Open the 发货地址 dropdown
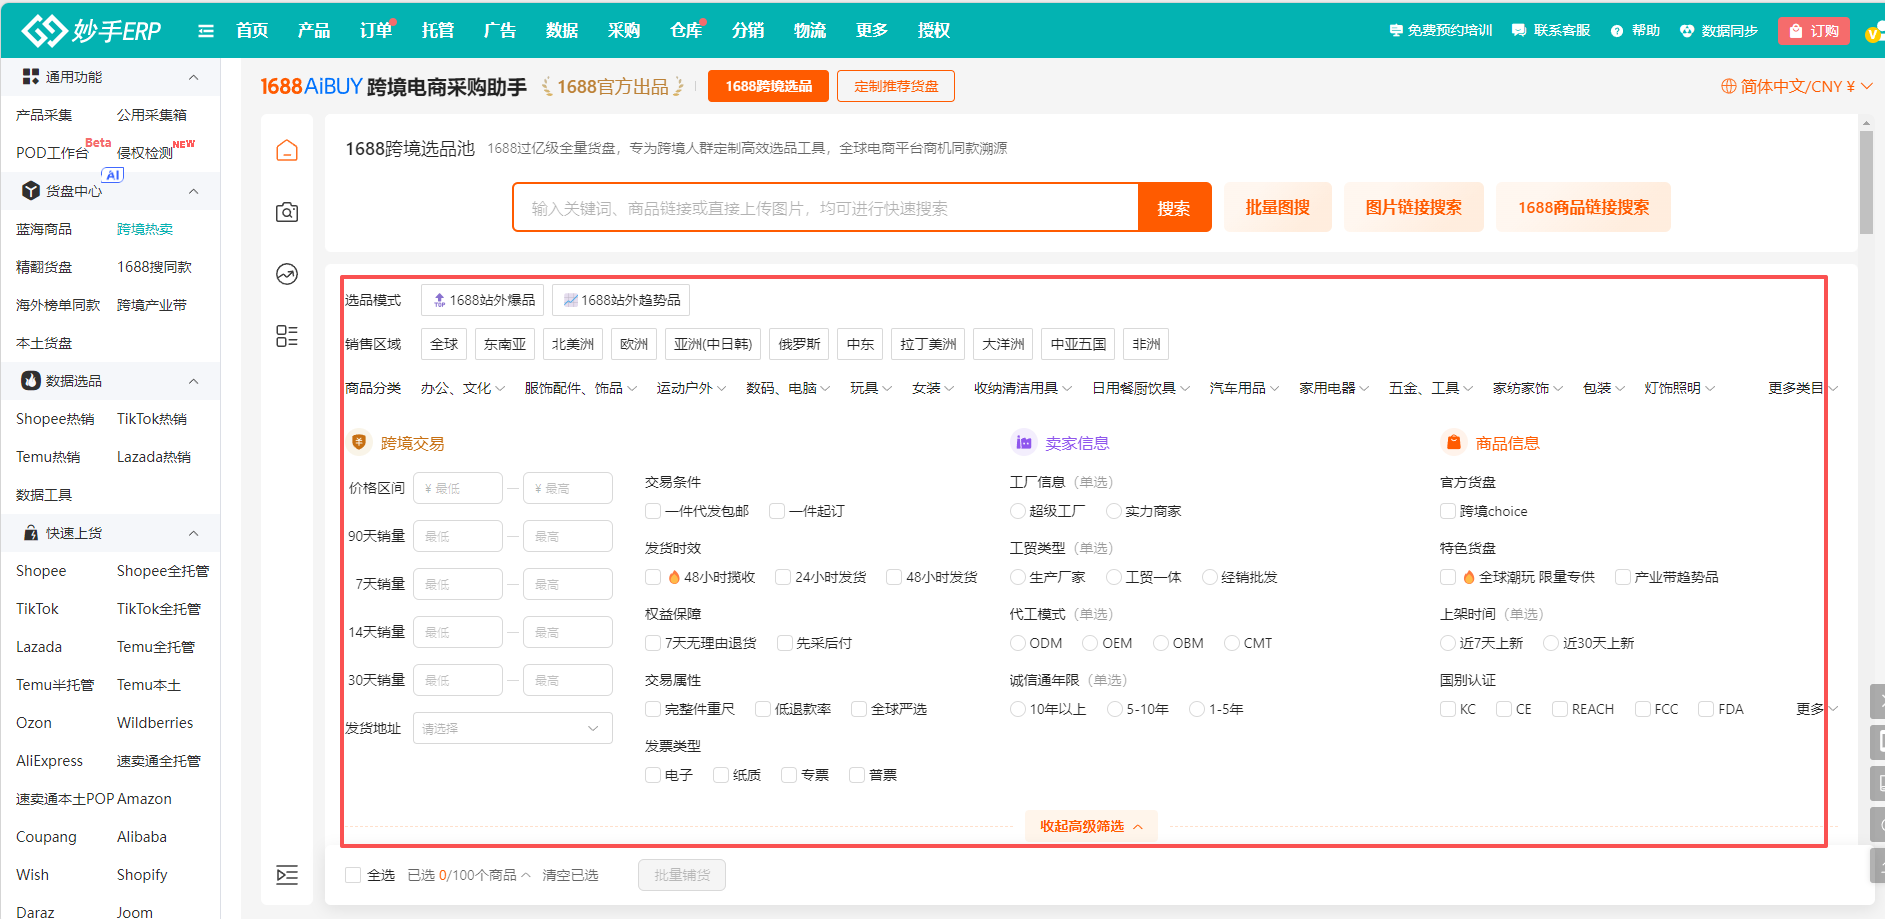Image resolution: width=1885 pixels, height=919 pixels. (513, 728)
